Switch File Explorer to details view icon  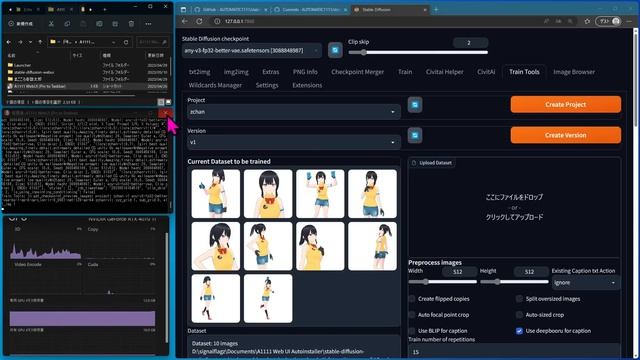(x=161, y=102)
